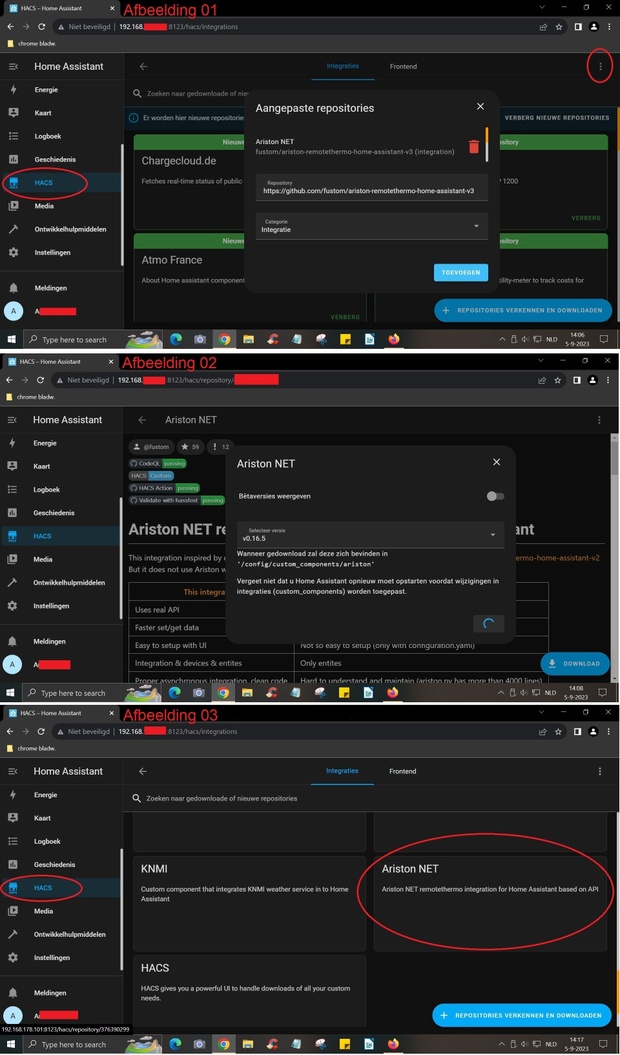The width and height of the screenshot is (620, 1055).
Task: Click the CodeQL passing badge
Action: click(158, 464)
